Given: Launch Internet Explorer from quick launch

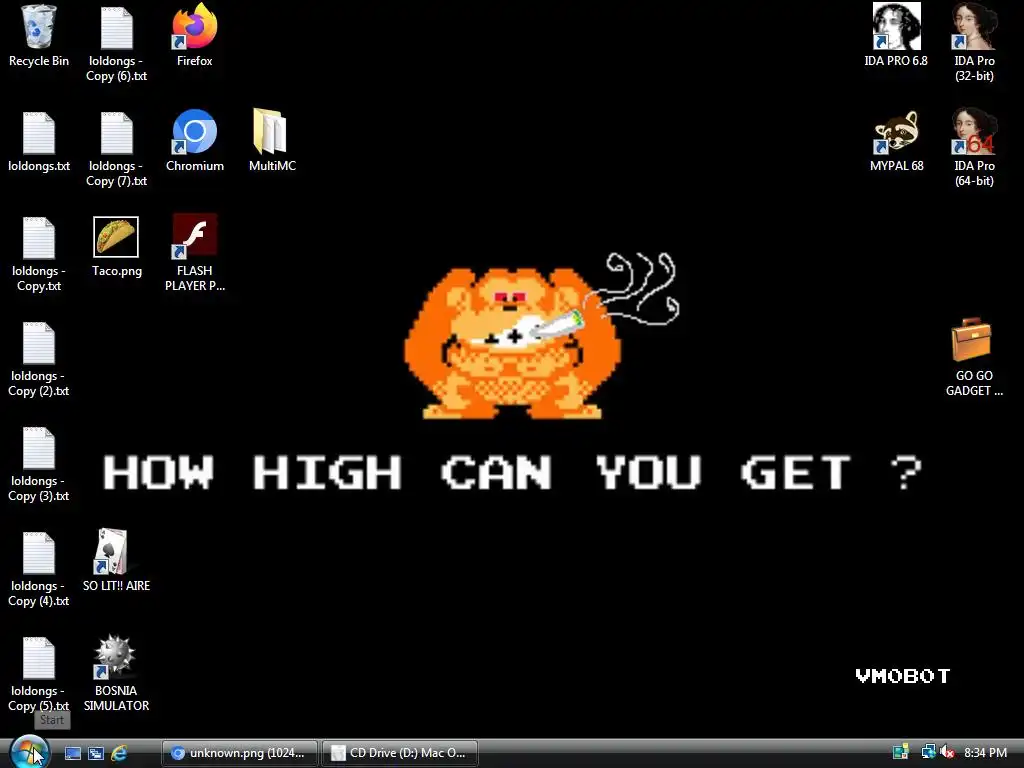Looking at the screenshot, I should coord(119,753).
